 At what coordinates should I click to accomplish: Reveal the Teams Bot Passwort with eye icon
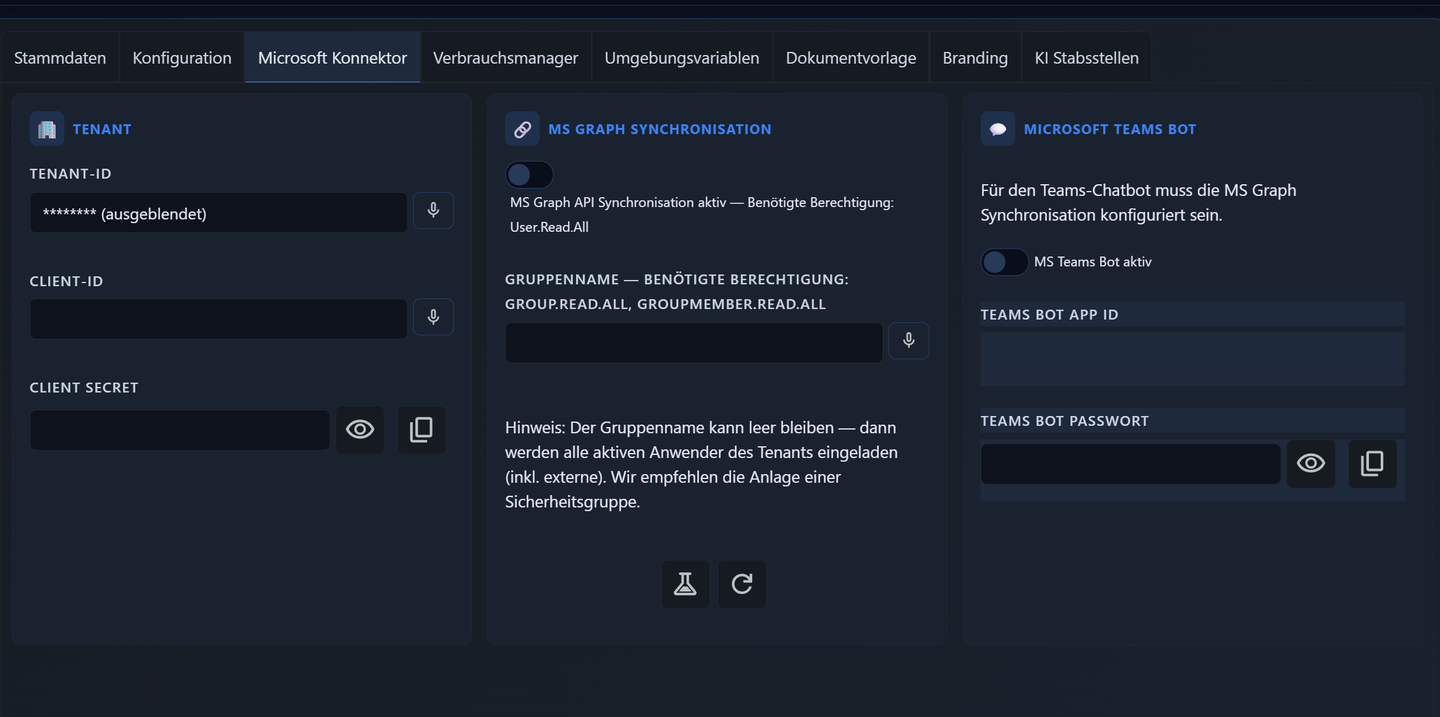coord(1311,464)
